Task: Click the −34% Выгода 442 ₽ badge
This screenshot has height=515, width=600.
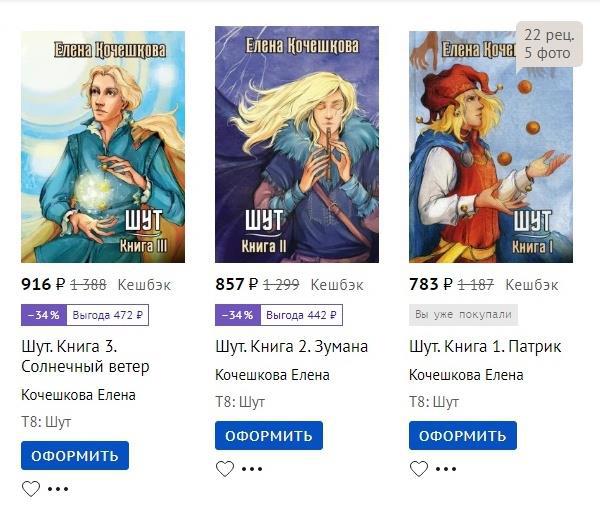Action: click(x=279, y=315)
